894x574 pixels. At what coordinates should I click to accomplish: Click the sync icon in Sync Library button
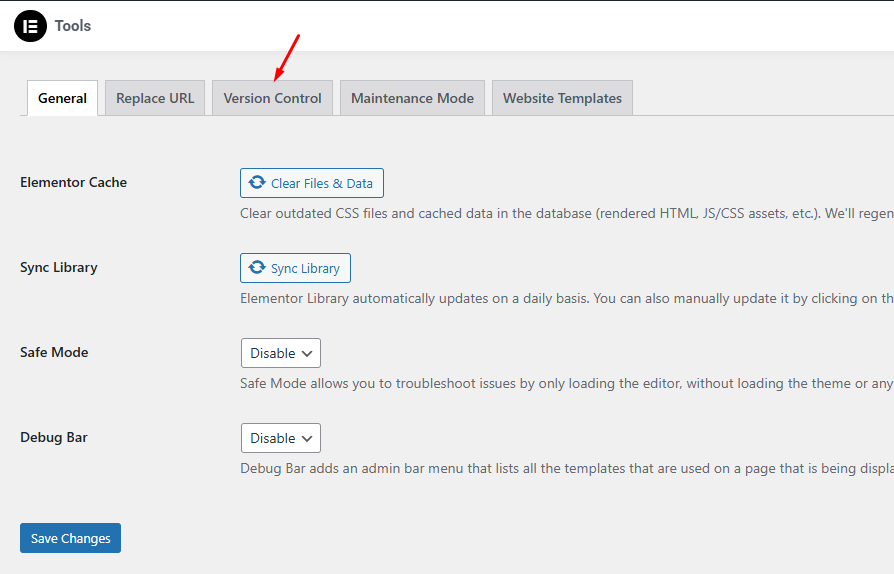tap(257, 267)
